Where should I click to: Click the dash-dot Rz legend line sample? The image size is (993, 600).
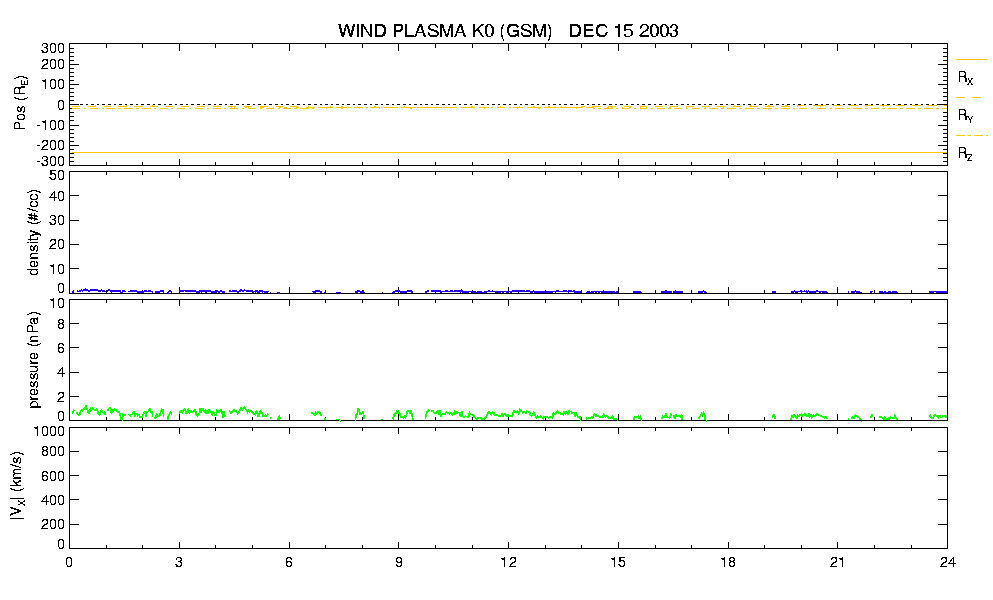[971, 136]
